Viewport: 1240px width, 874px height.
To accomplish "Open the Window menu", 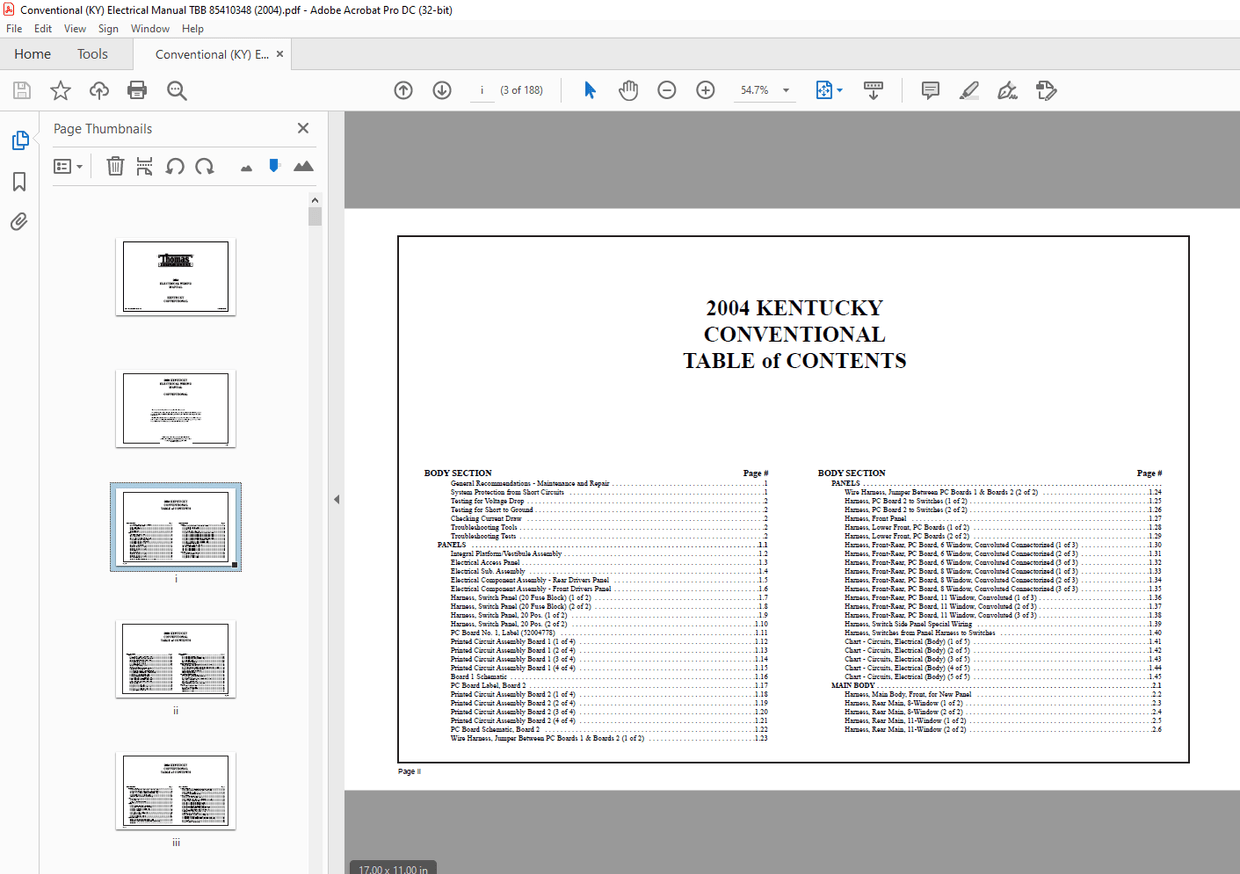I will click(x=150, y=28).
